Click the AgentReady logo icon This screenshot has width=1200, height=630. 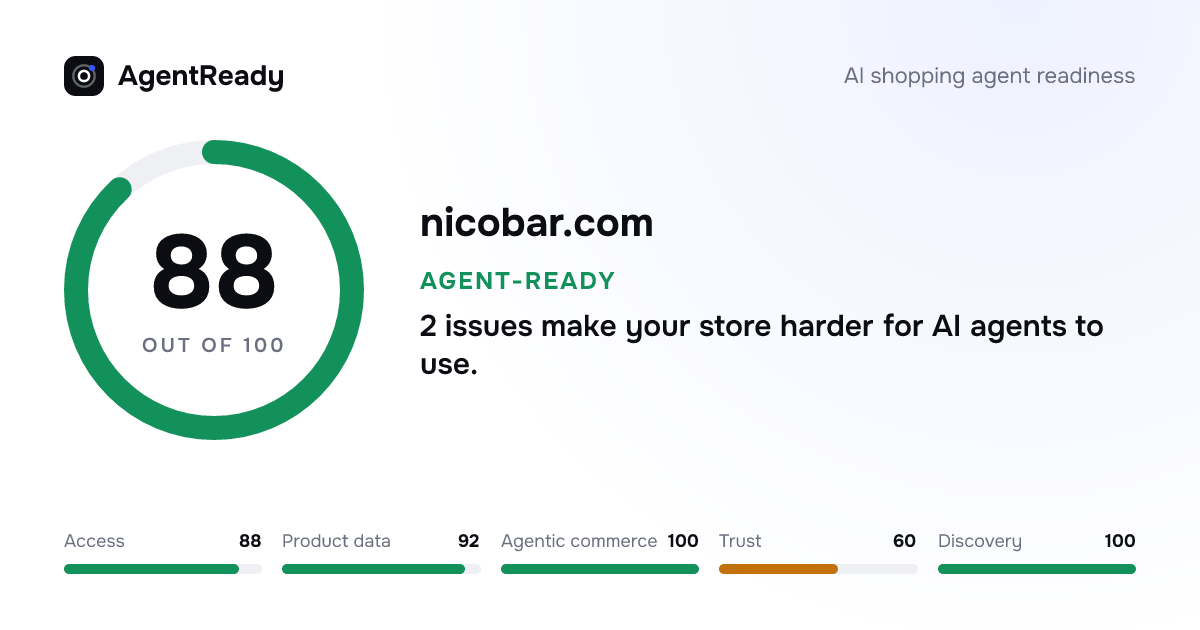(84, 76)
